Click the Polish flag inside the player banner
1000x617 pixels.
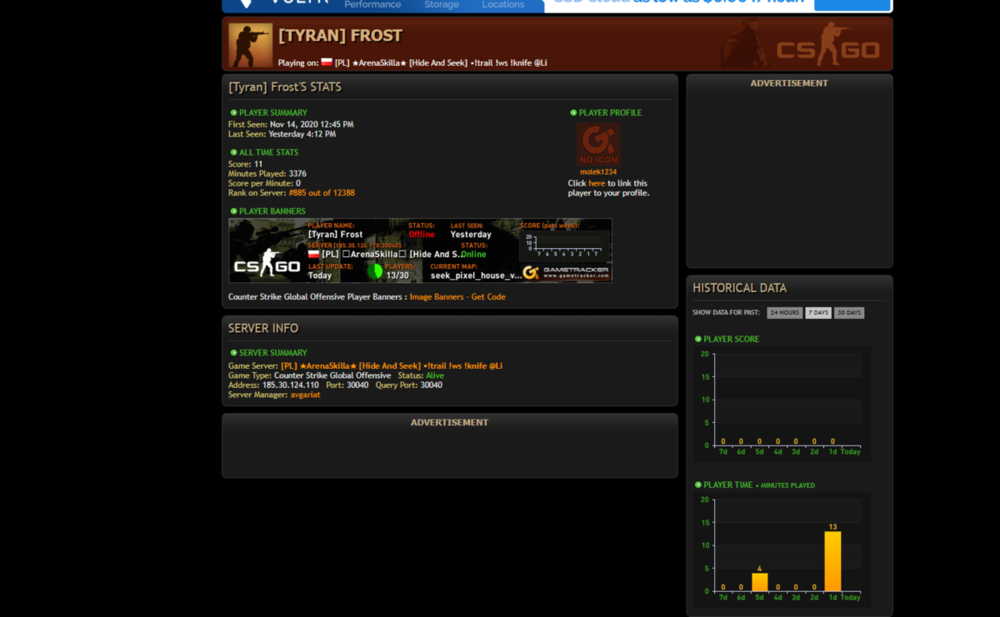click(313, 254)
